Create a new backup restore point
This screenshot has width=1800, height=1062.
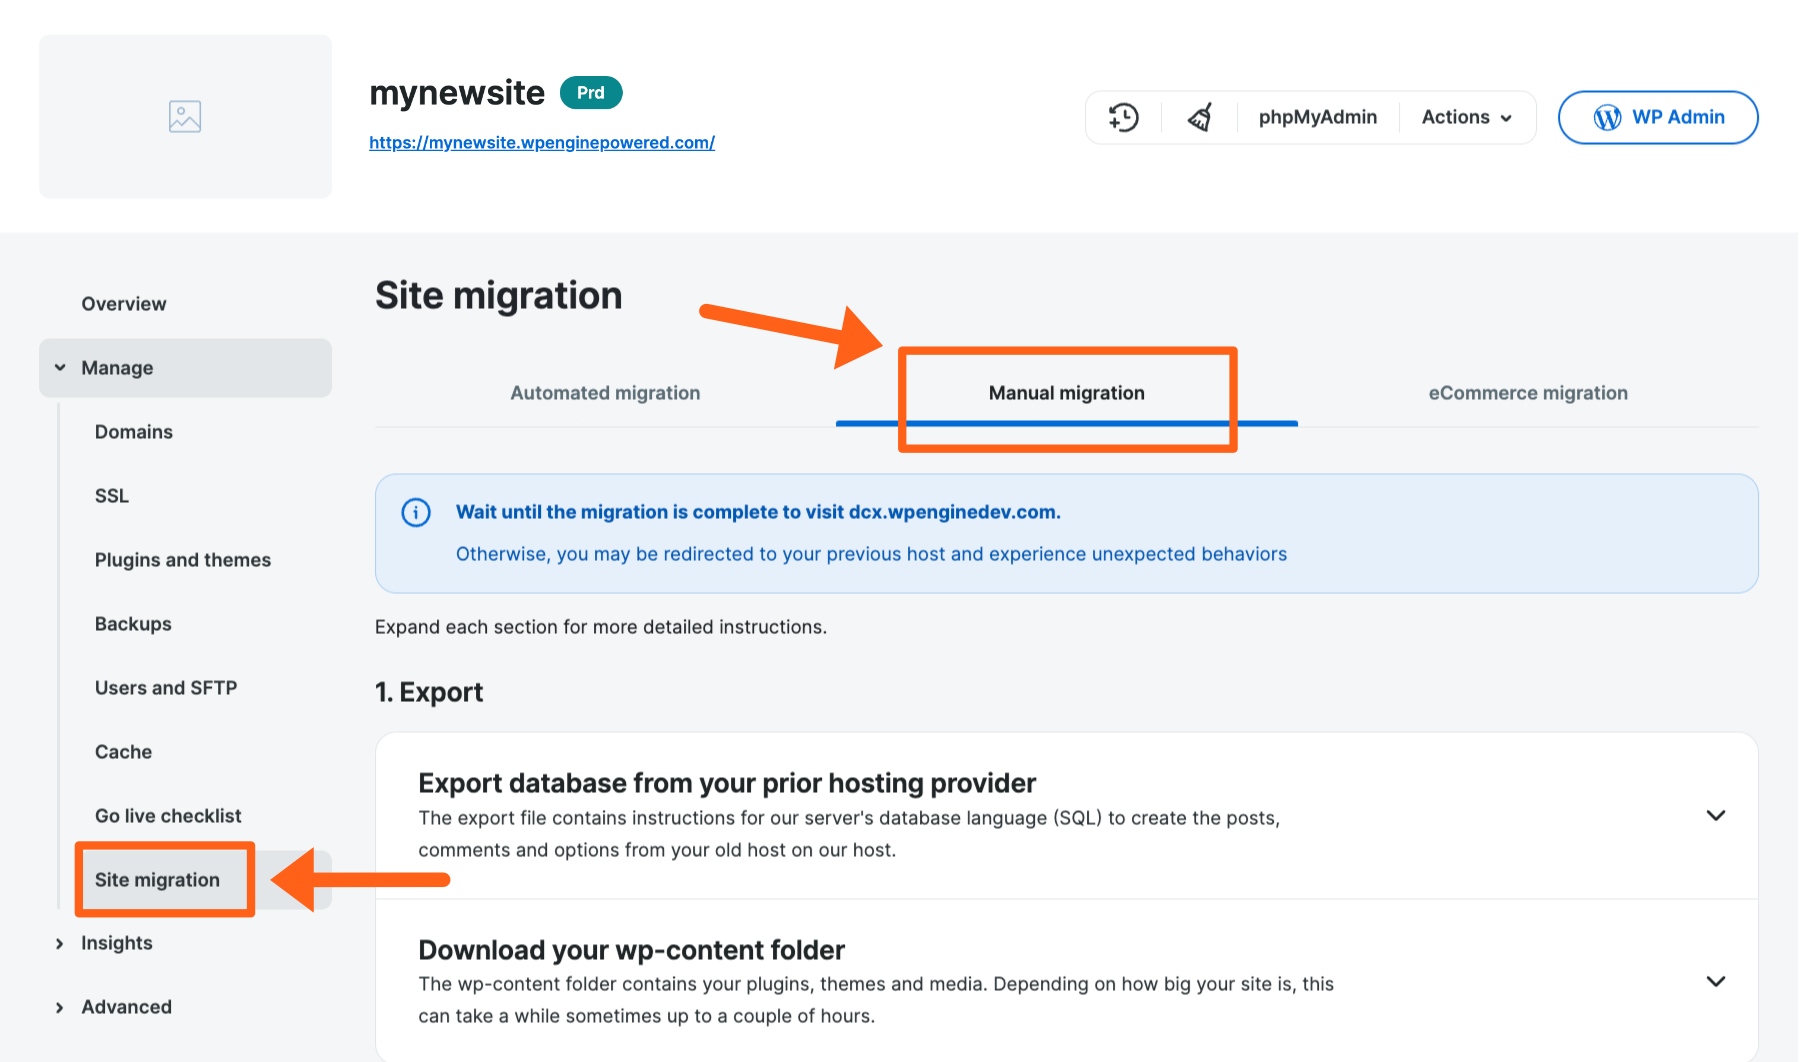pos(1122,117)
